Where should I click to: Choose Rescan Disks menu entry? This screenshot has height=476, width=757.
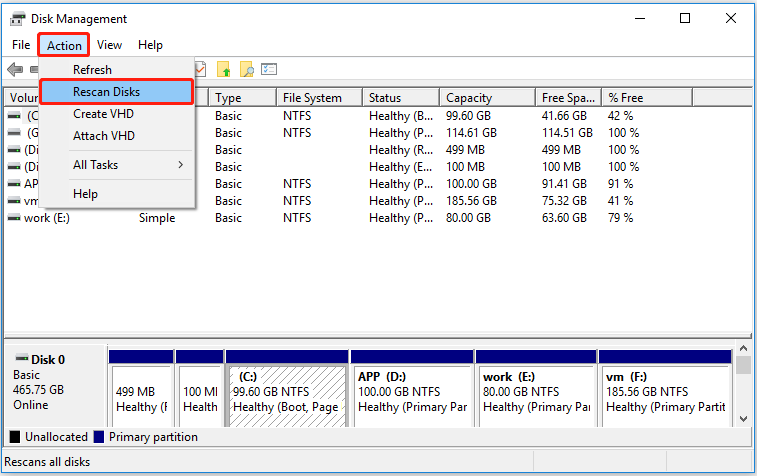pos(117,92)
